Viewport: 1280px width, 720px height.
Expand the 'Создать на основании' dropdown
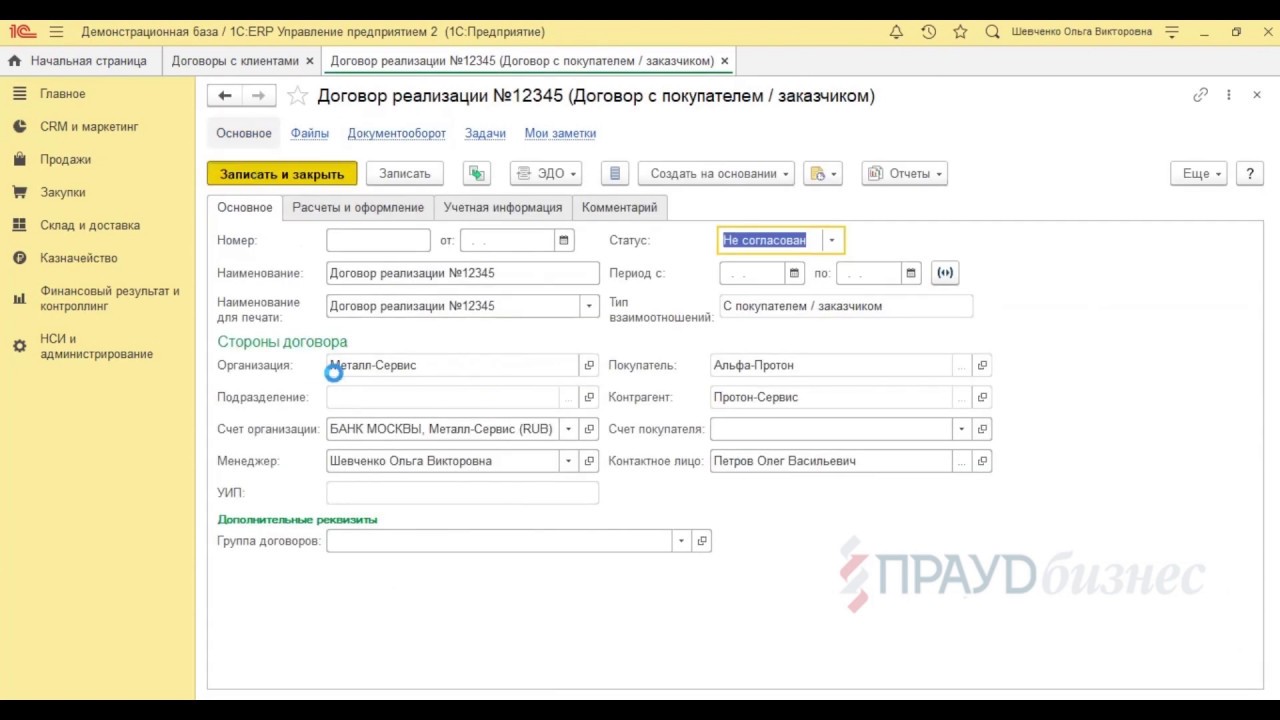click(x=716, y=173)
